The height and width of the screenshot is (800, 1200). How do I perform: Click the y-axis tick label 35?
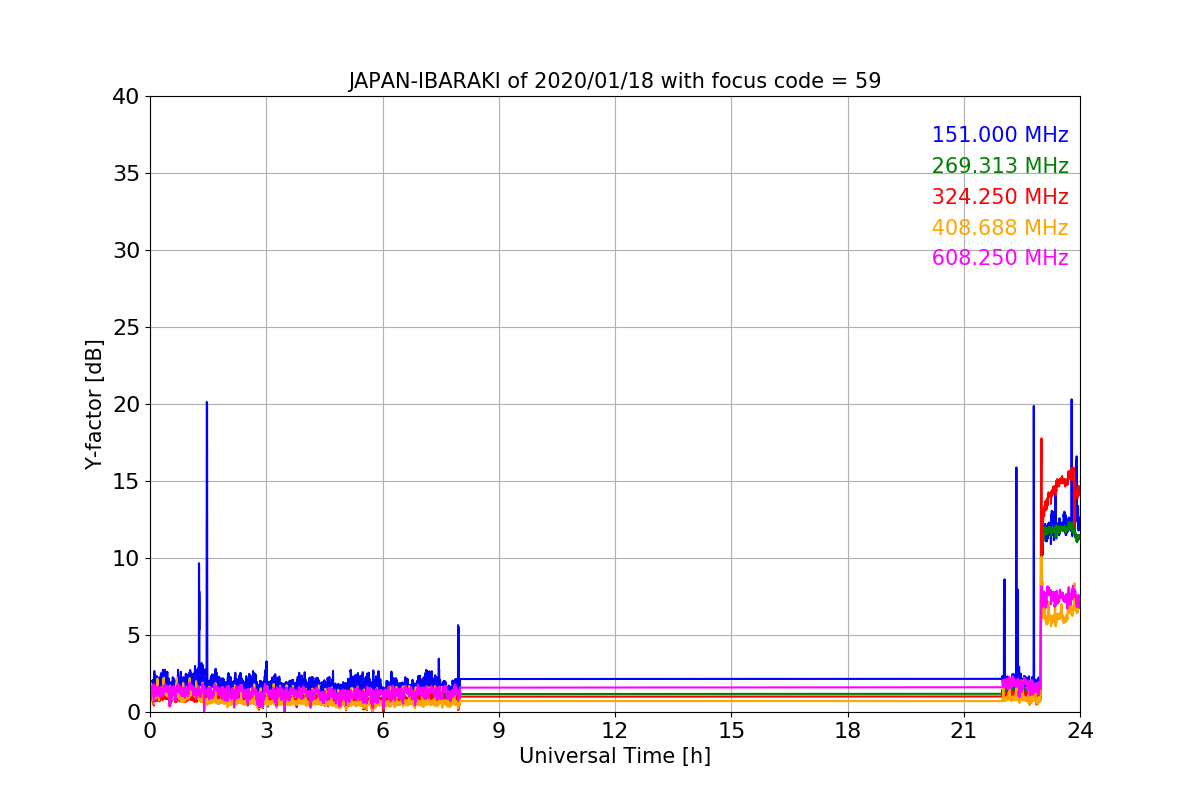126,174
